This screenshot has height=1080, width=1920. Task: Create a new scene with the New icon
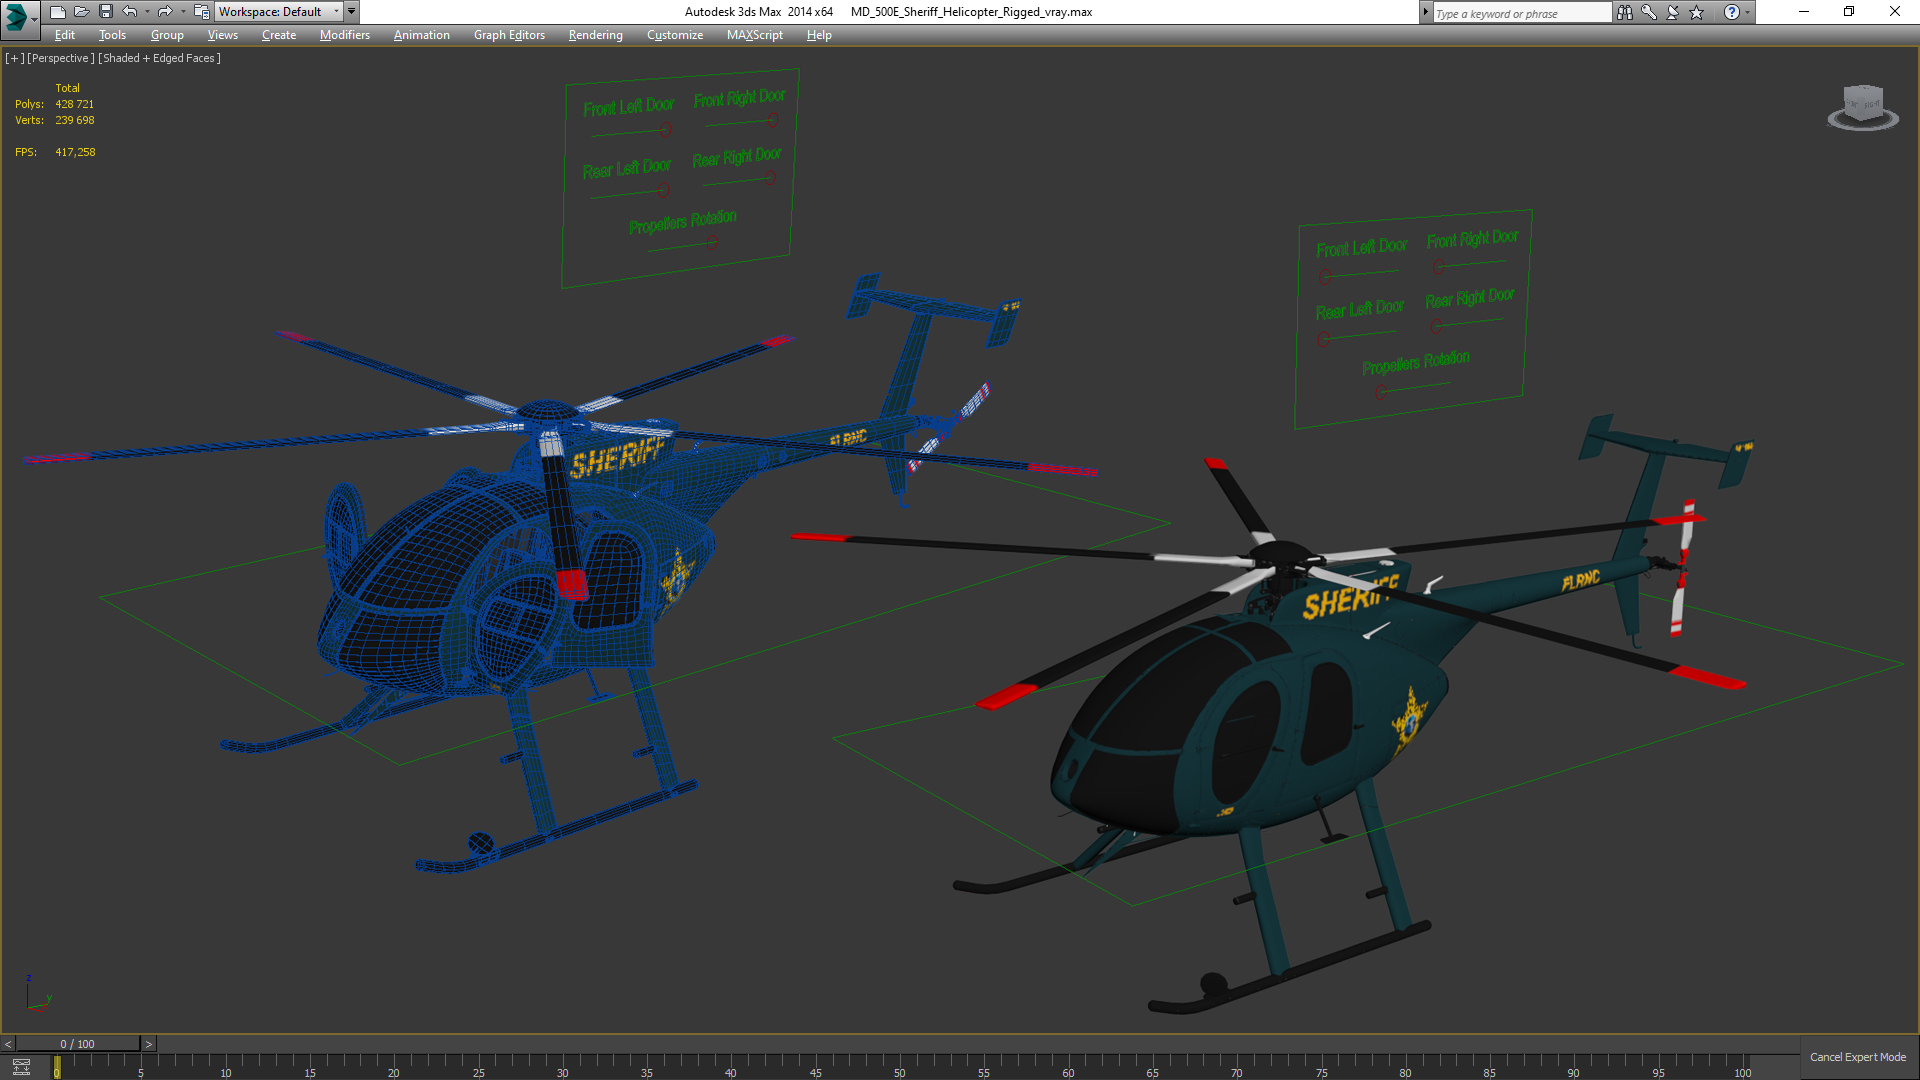(57, 12)
